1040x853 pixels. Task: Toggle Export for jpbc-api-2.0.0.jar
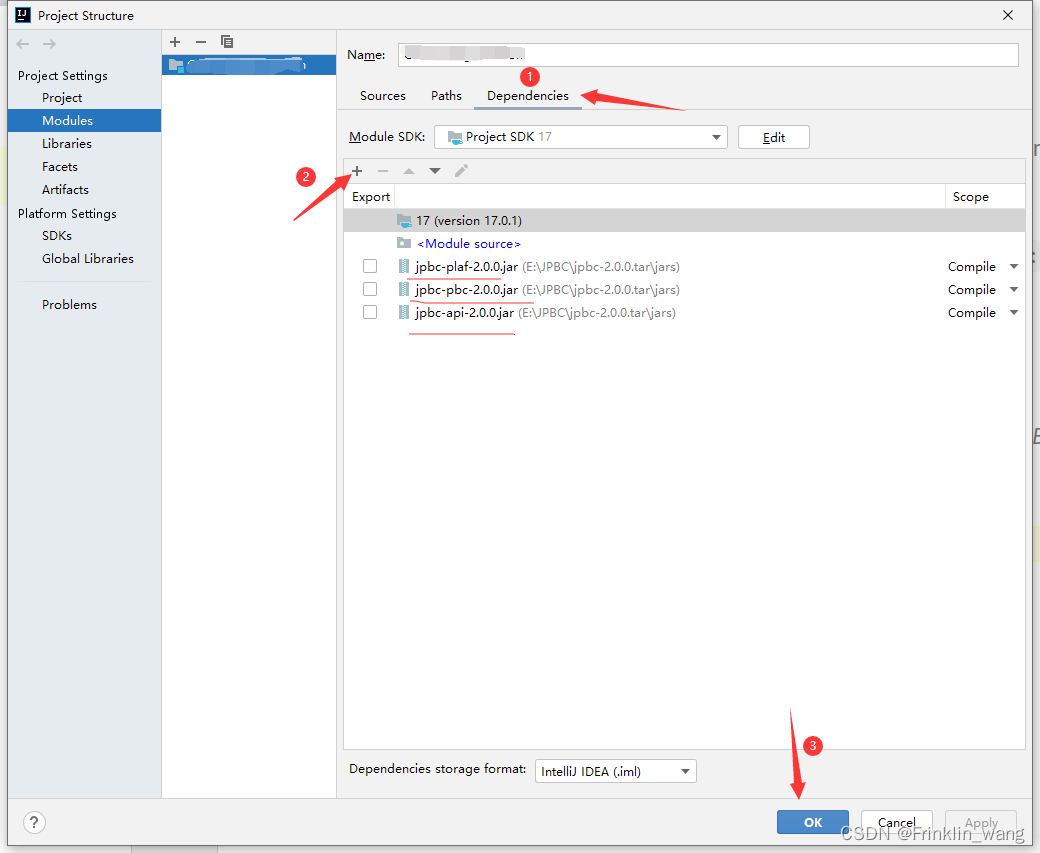click(370, 312)
